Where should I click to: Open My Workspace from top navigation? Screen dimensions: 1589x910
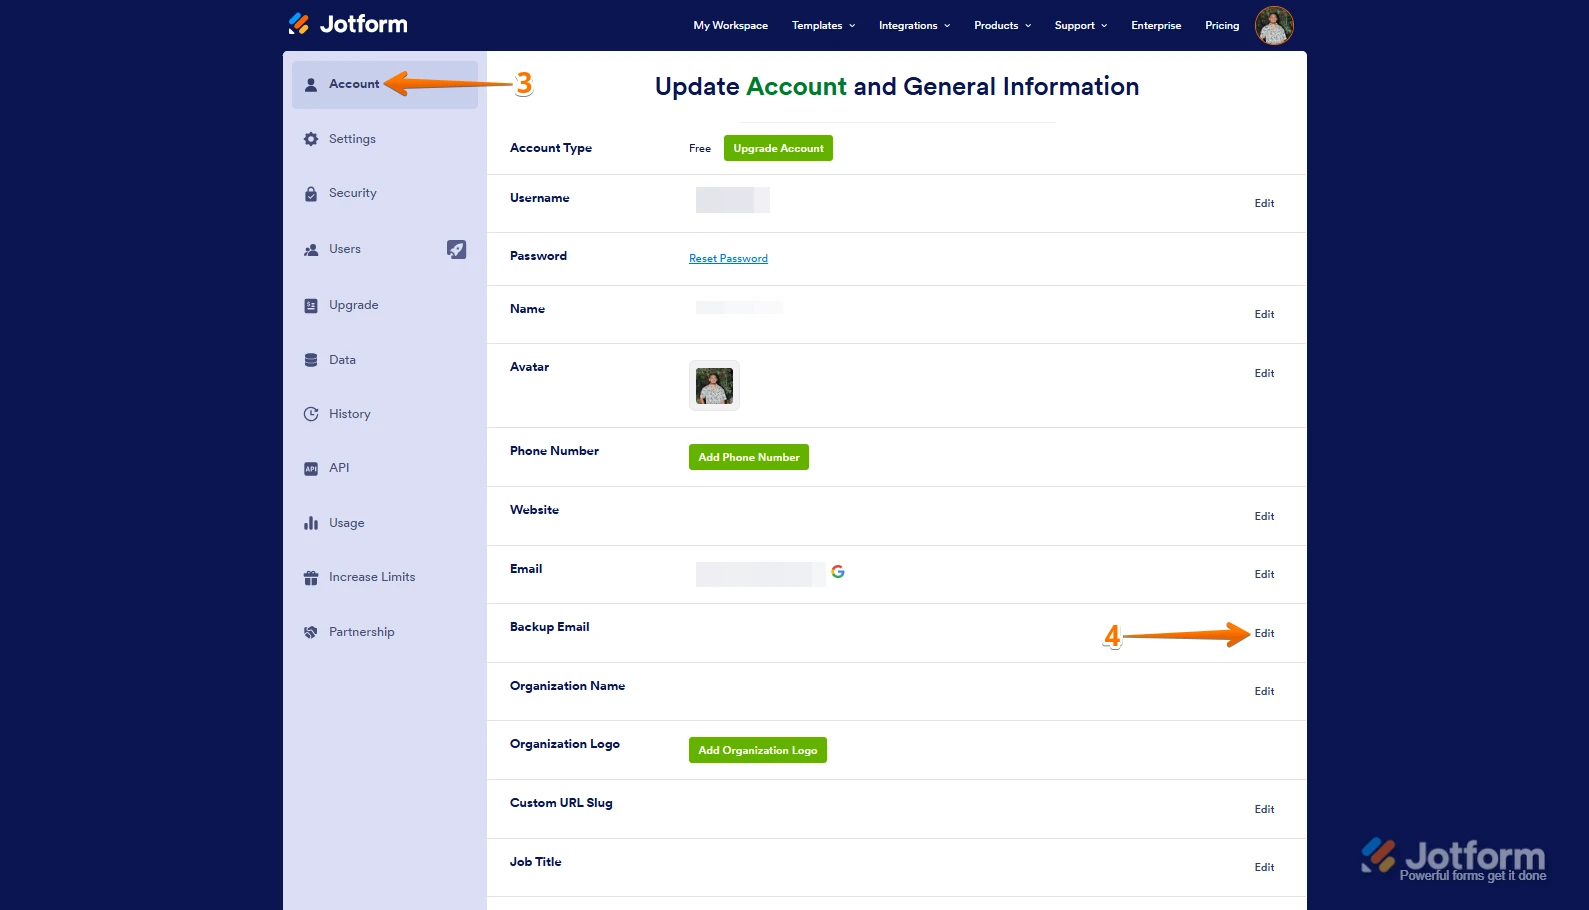point(730,26)
